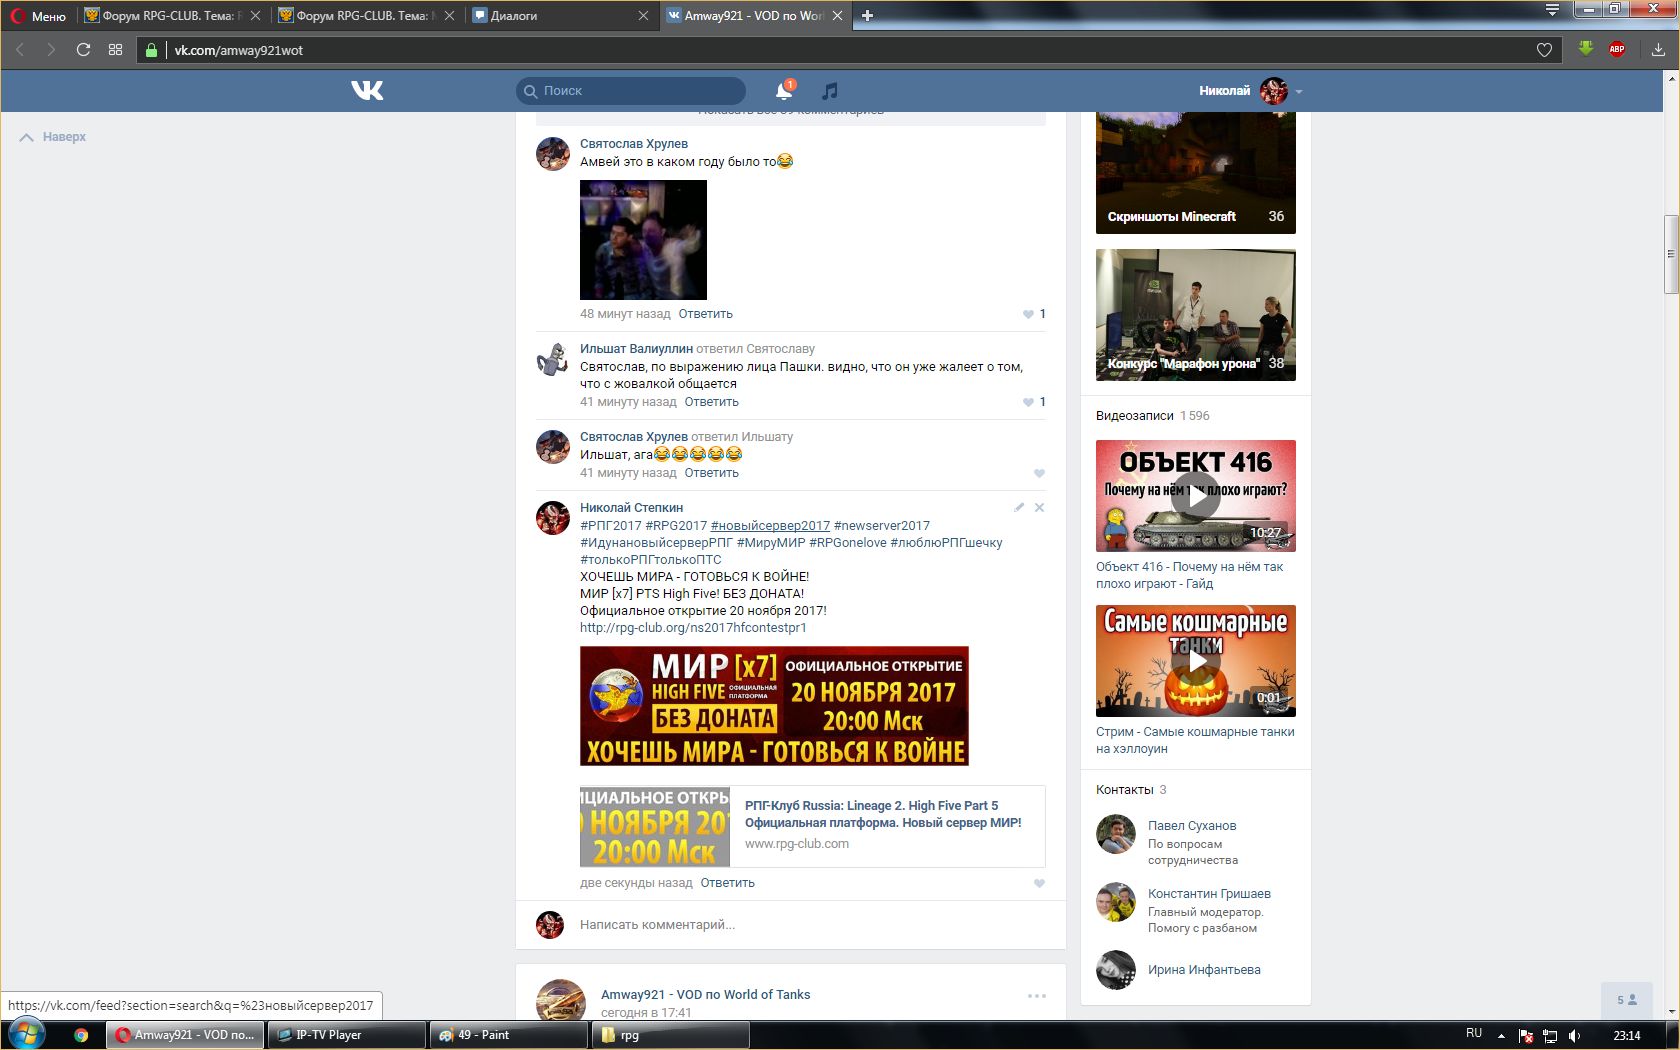The image size is (1680, 1050).
Task: Play the Самые кошмарные танки video
Action: tap(1196, 661)
